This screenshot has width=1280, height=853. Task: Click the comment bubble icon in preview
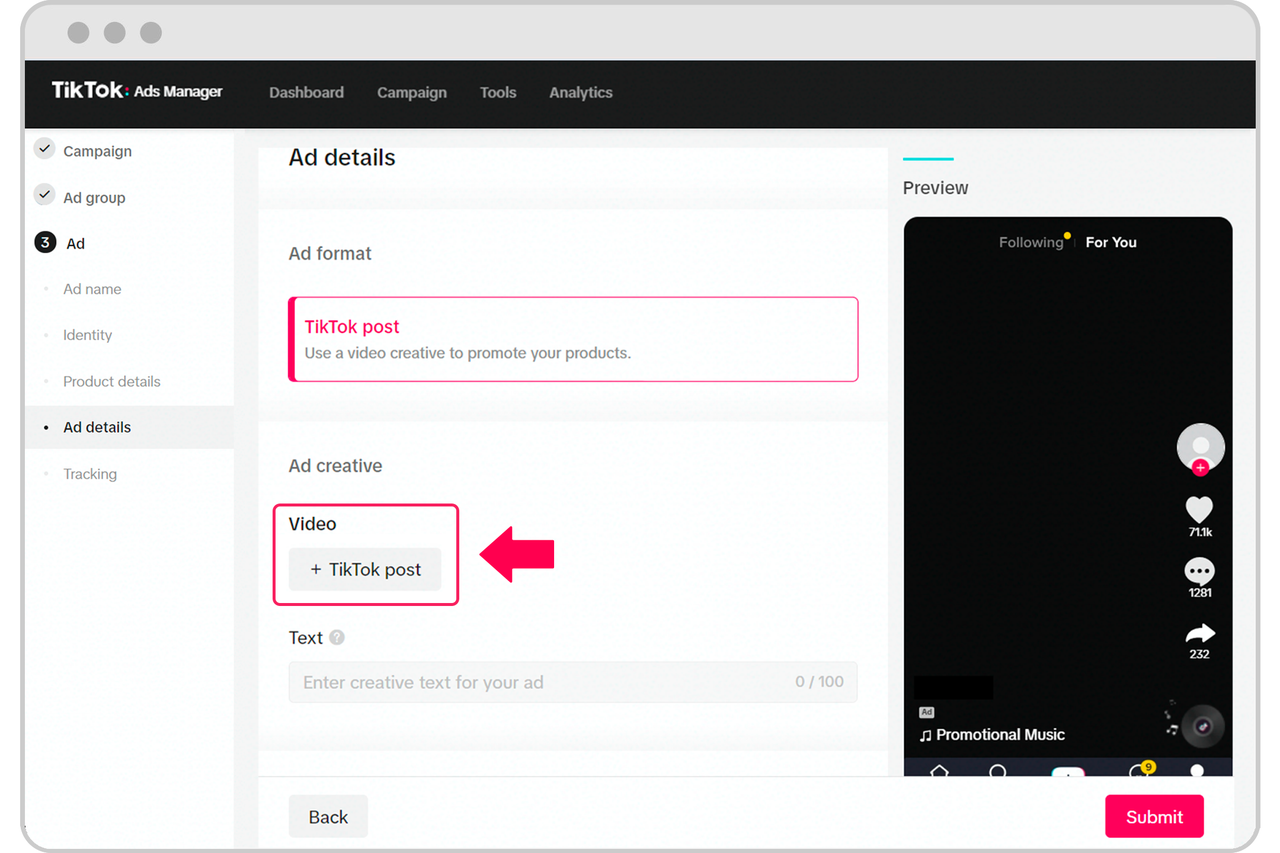pyautogui.click(x=1199, y=571)
